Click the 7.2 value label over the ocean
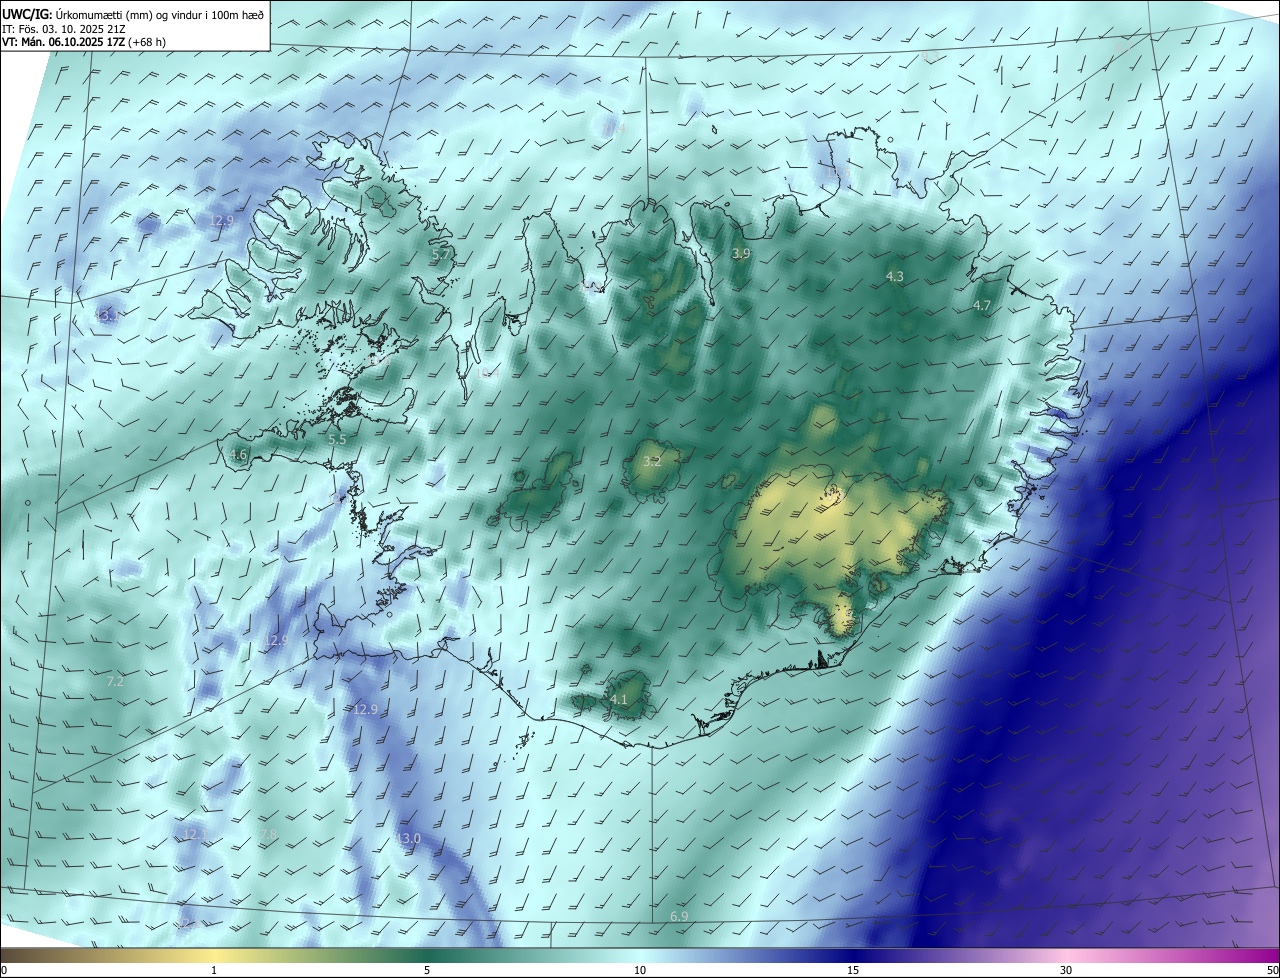This screenshot has width=1280, height=978. point(115,682)
